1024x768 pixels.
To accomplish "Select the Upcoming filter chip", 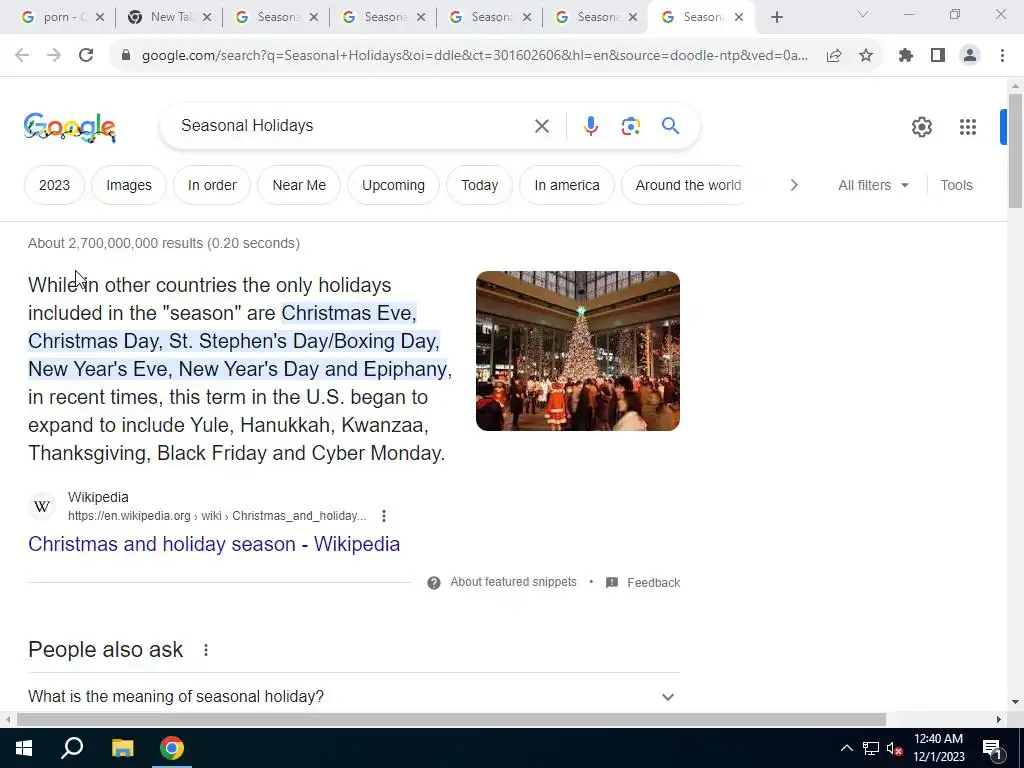I will [x=393, y=185].
